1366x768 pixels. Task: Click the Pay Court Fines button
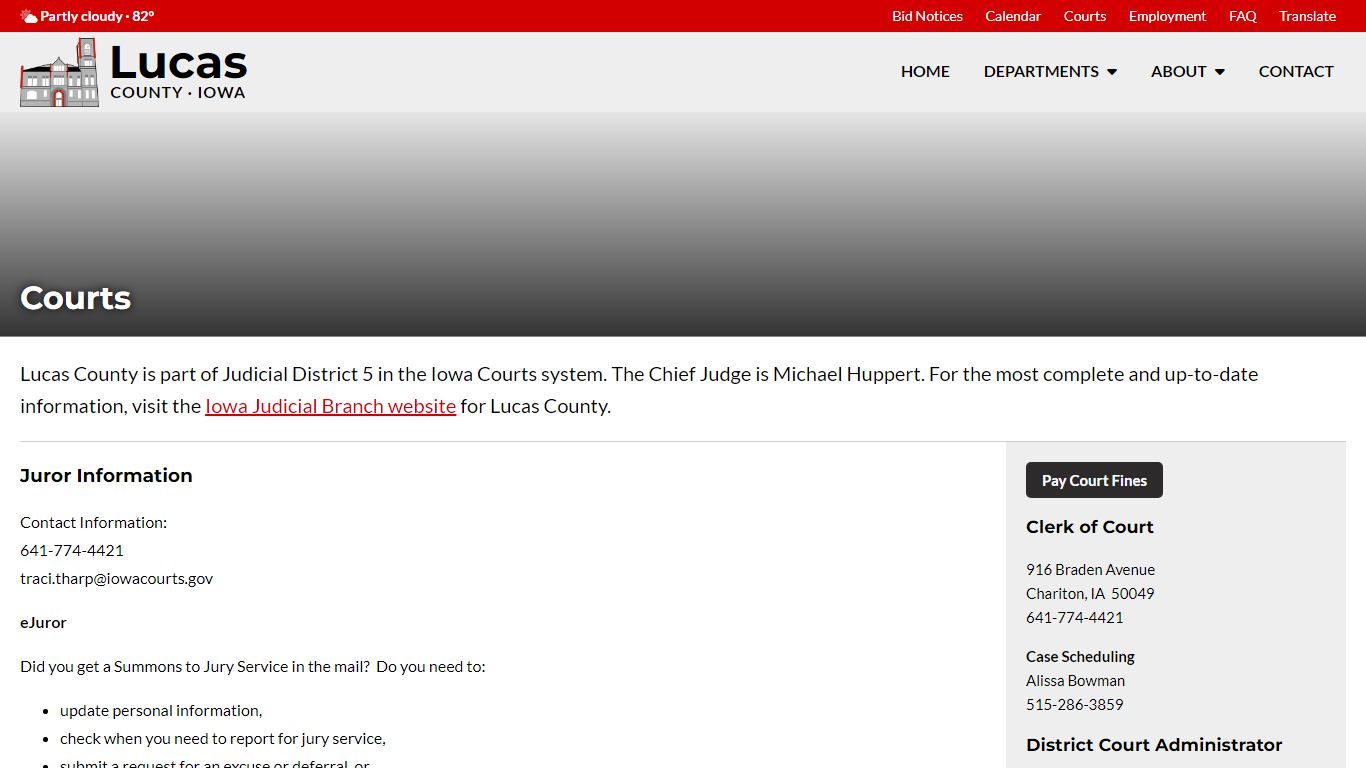coord(1094,480)
